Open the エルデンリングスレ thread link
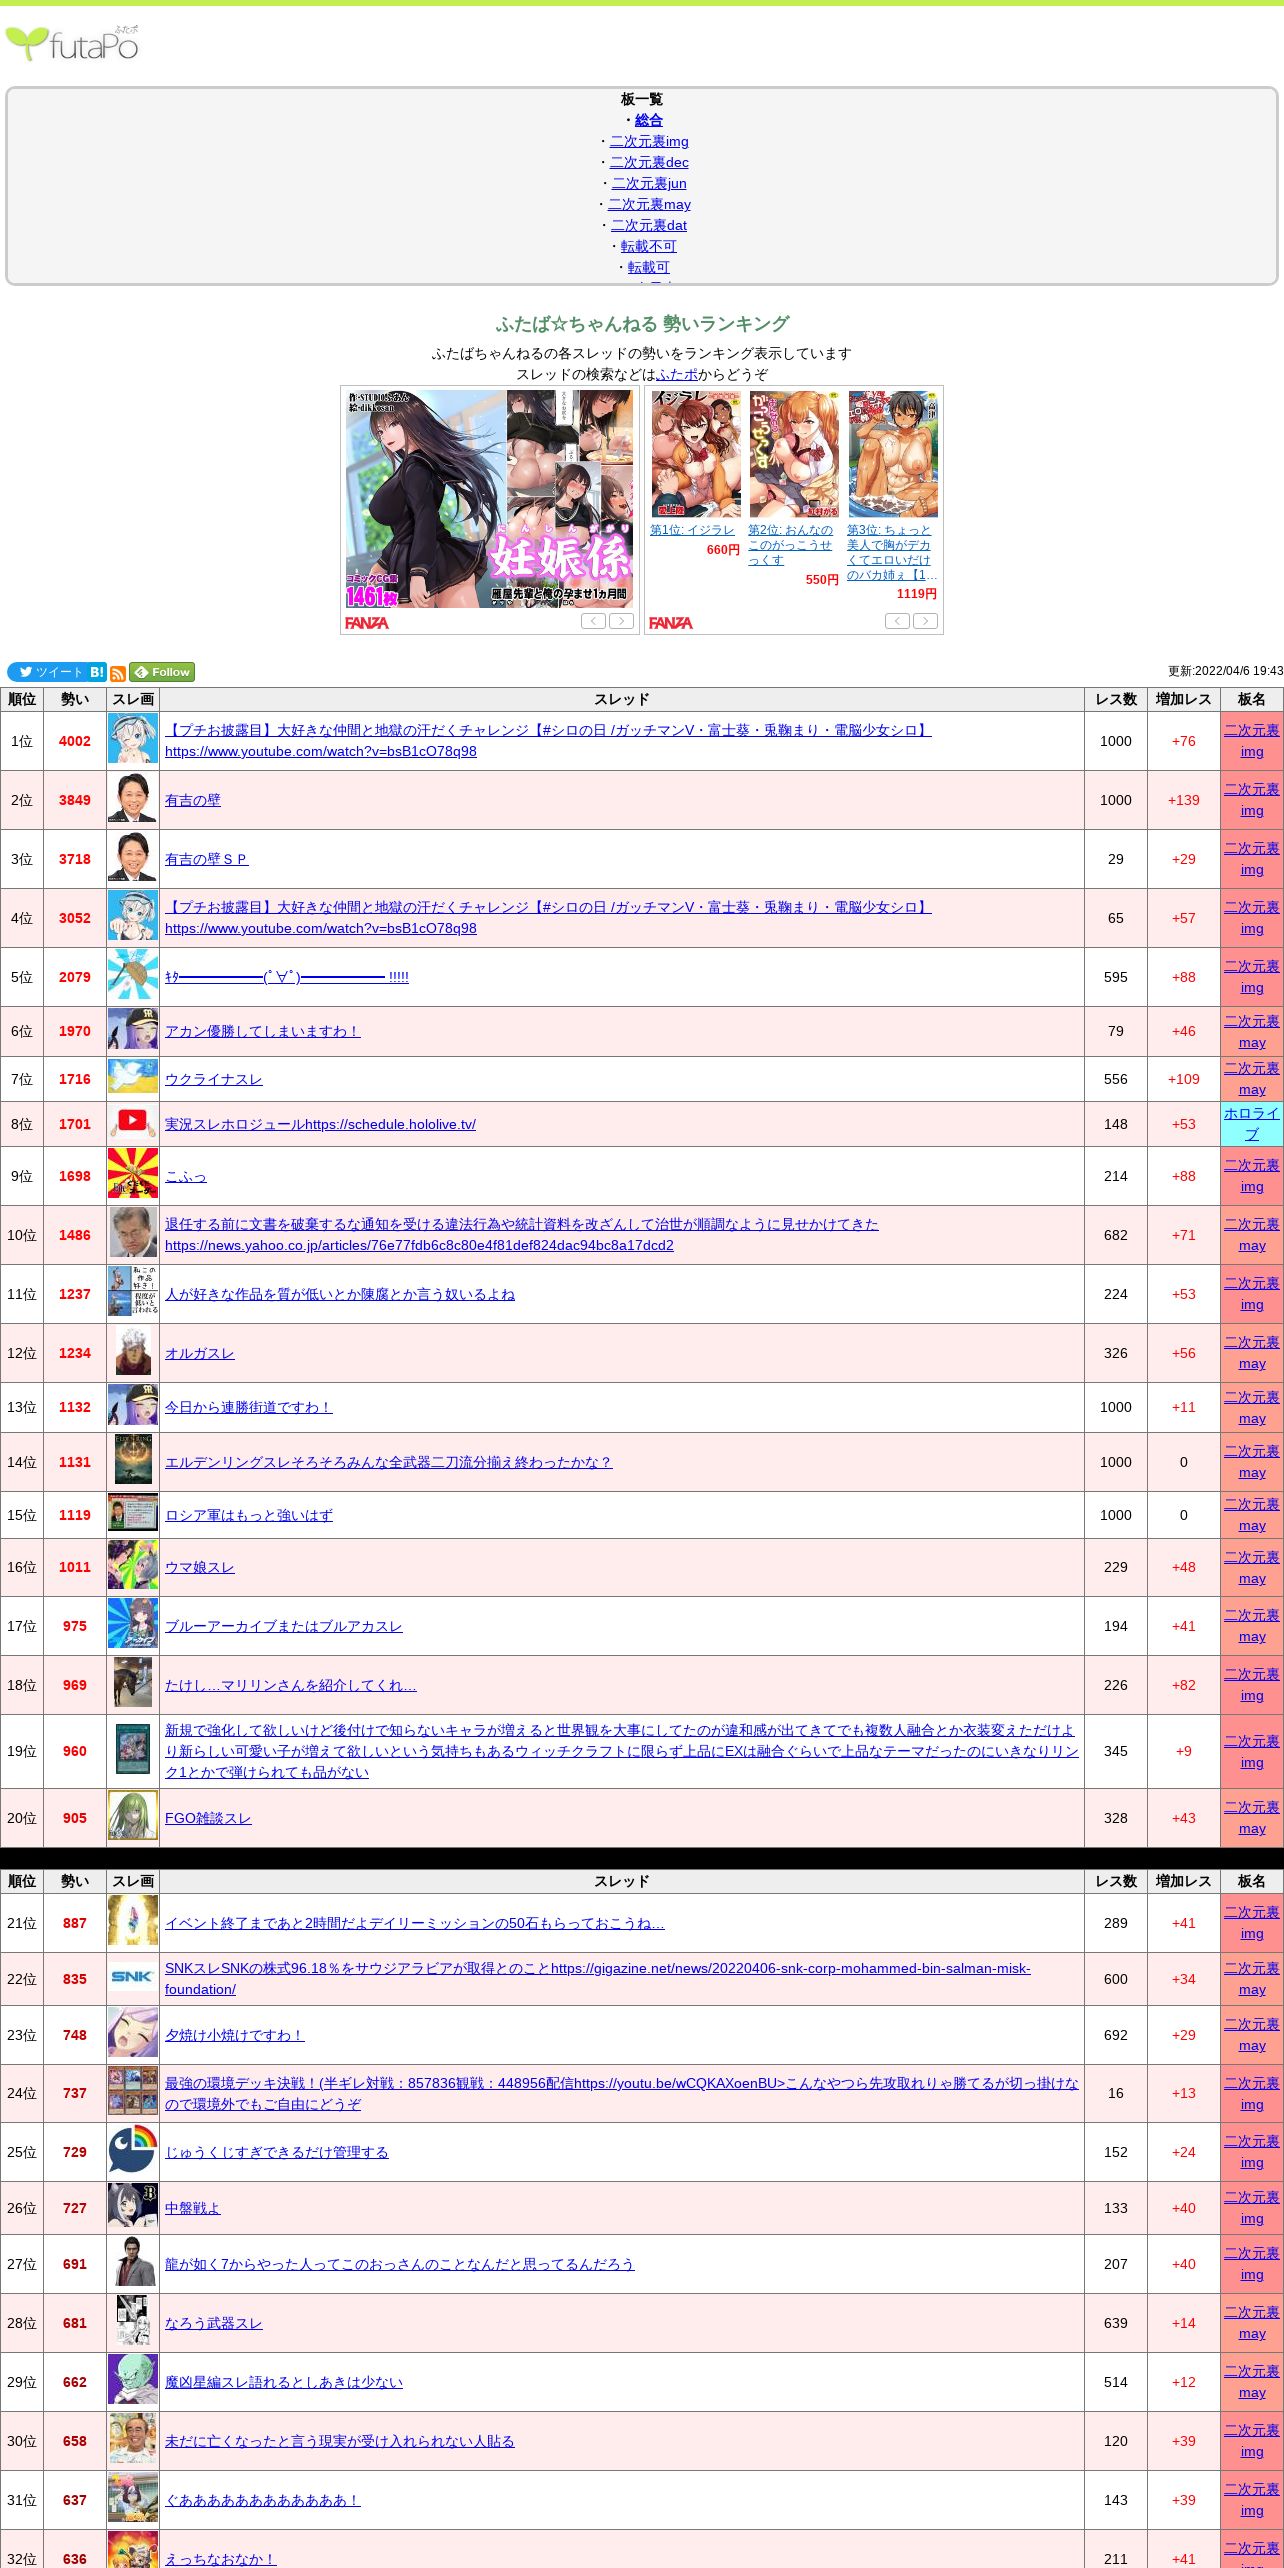This screenshot has width=1284, height=2568. (x=388, y=1462)
